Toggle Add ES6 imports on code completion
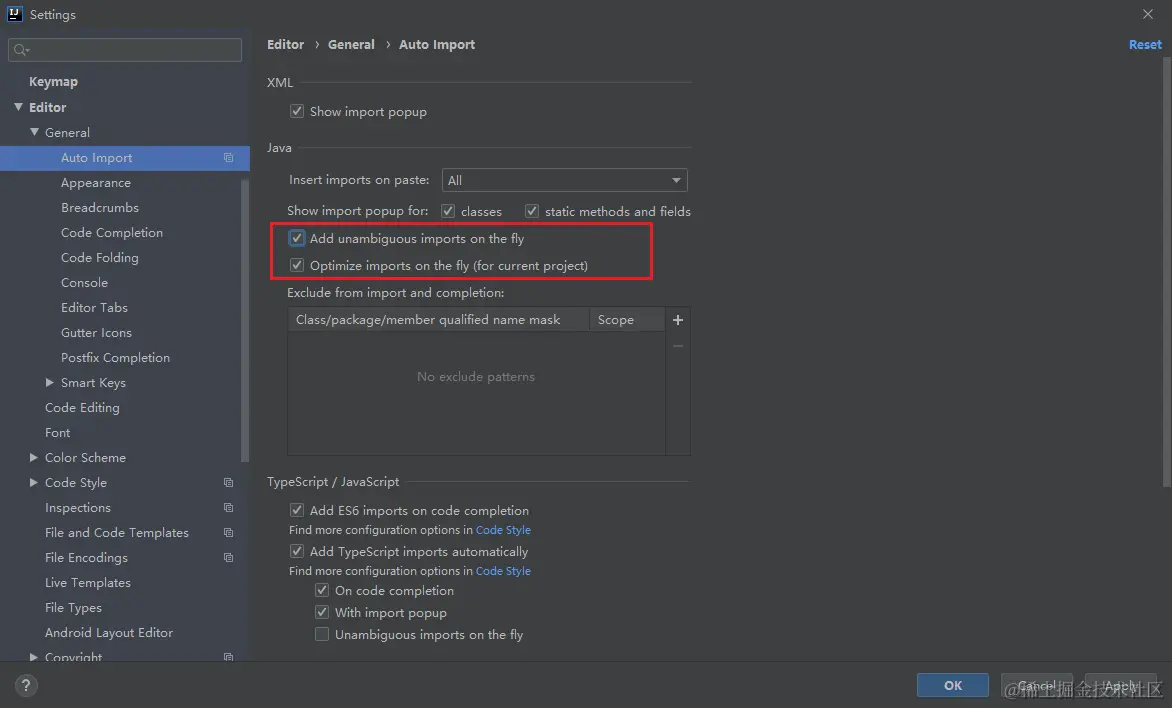 (x=297, y=510)
